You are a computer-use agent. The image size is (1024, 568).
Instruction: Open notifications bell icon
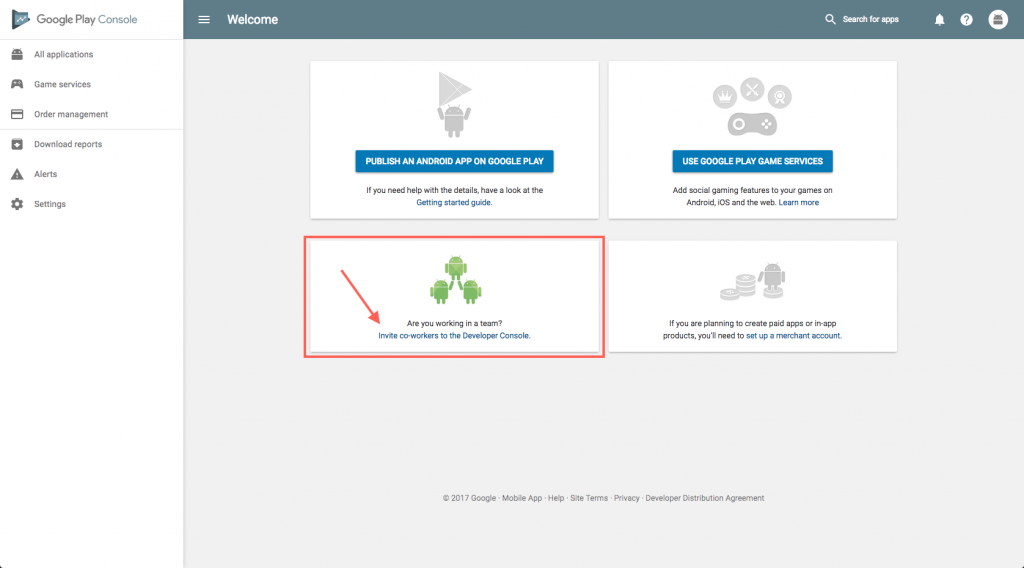pos(939,20)
